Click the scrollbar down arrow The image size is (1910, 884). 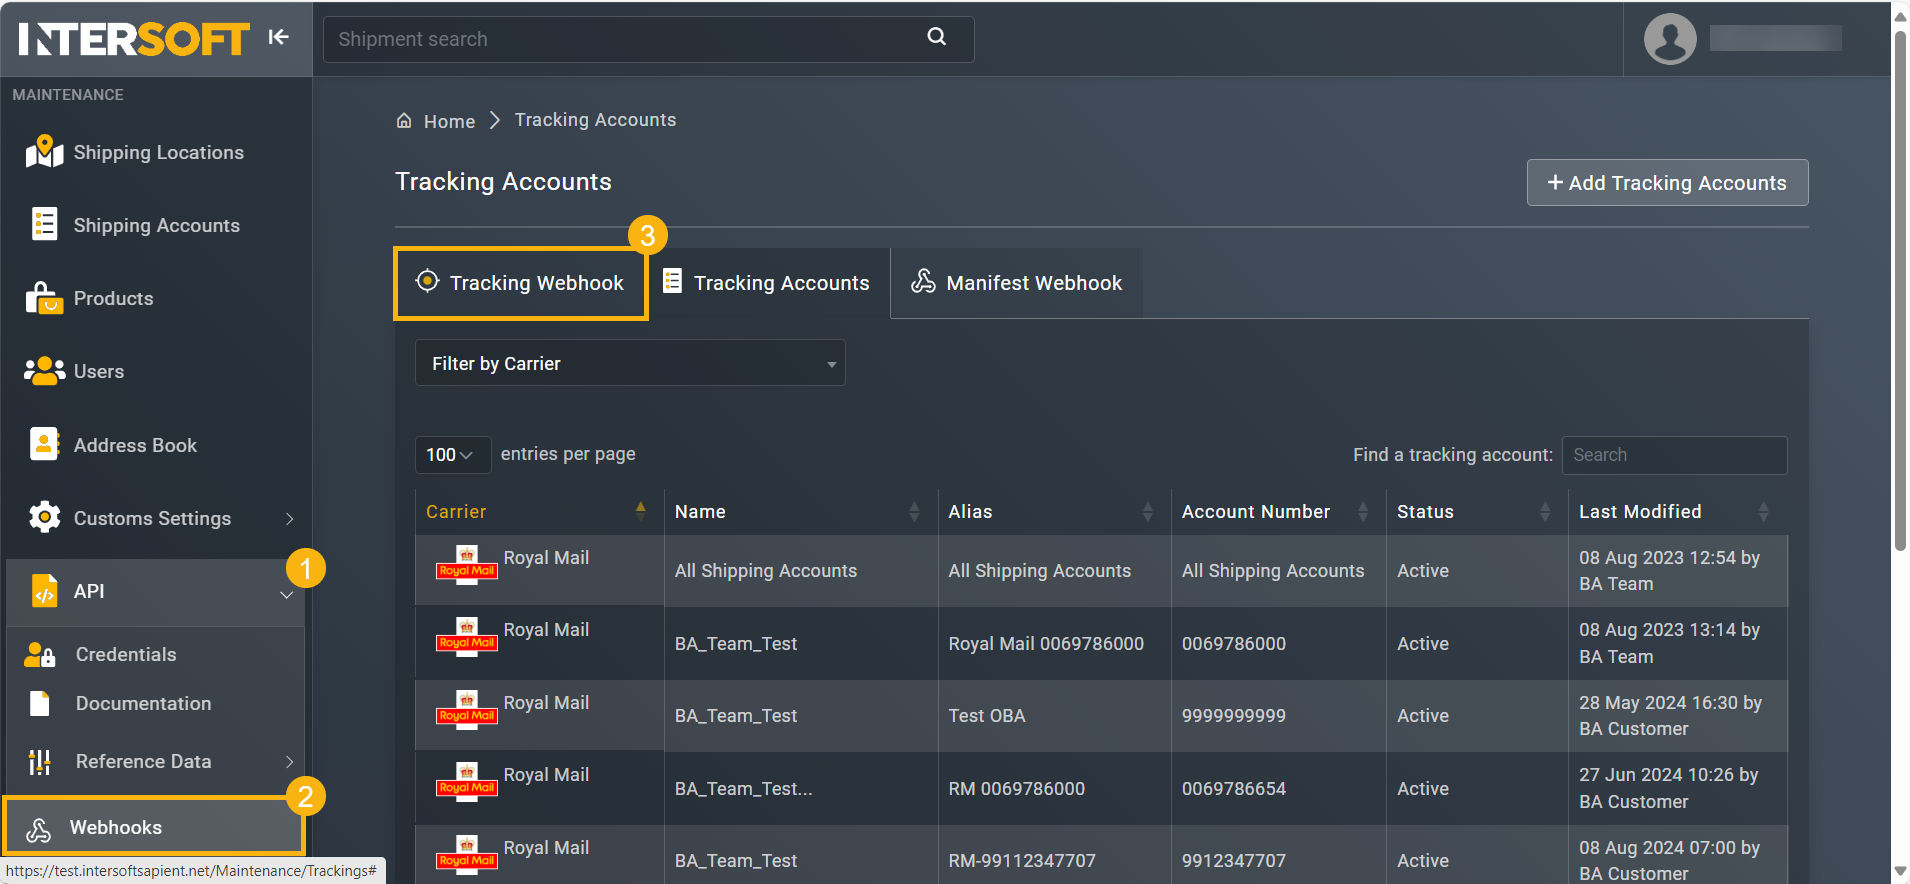tap(1900, 872)
